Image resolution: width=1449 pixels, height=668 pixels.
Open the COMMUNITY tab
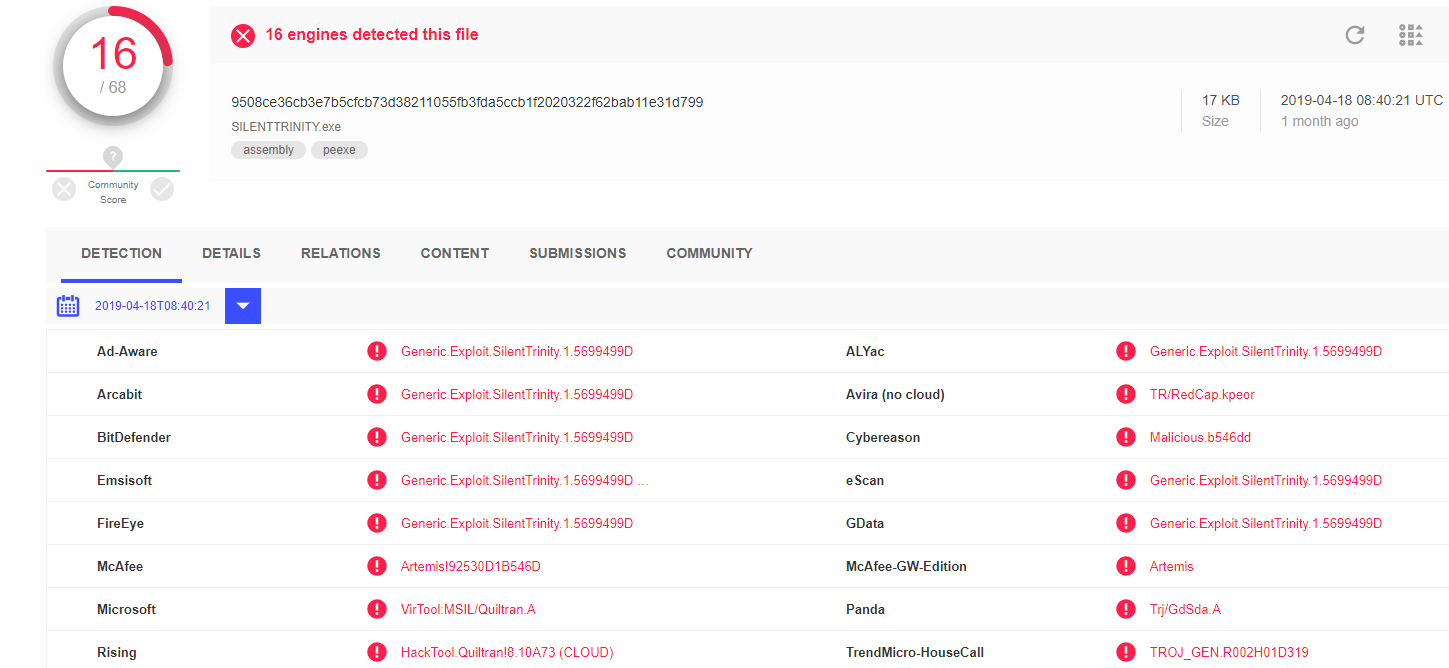709,254
